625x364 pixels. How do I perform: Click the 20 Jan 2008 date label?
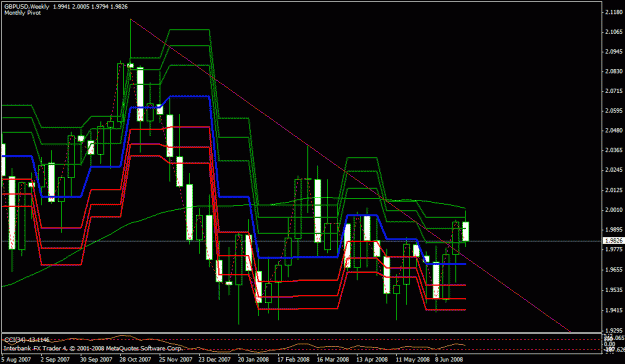coord(253,359)
